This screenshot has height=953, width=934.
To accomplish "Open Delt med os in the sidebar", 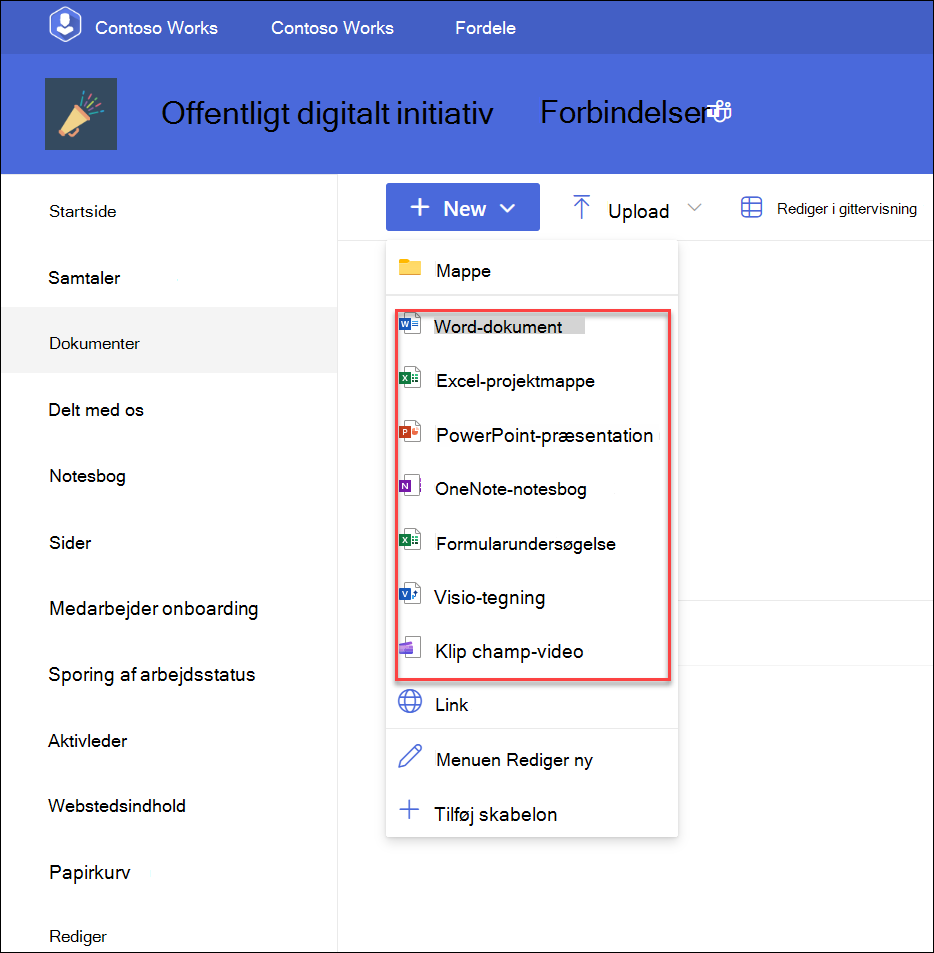I will pos(96,410).
